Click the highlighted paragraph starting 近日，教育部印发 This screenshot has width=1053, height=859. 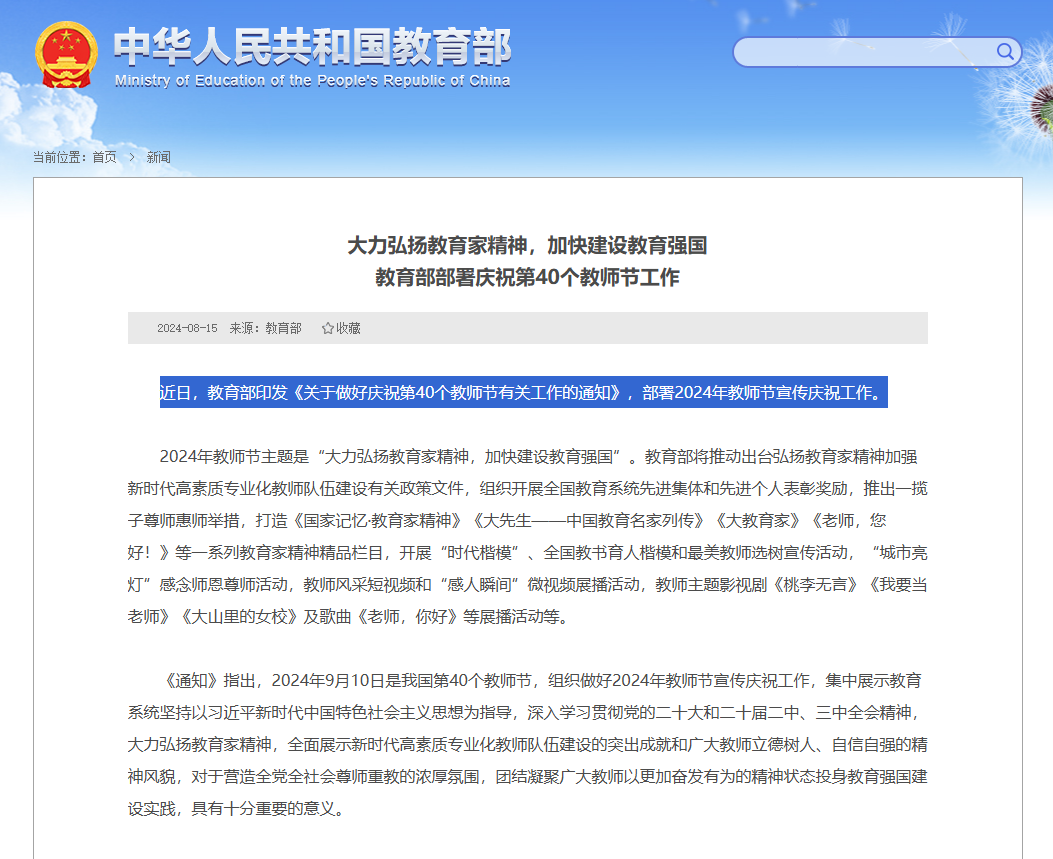pos(524,392)
